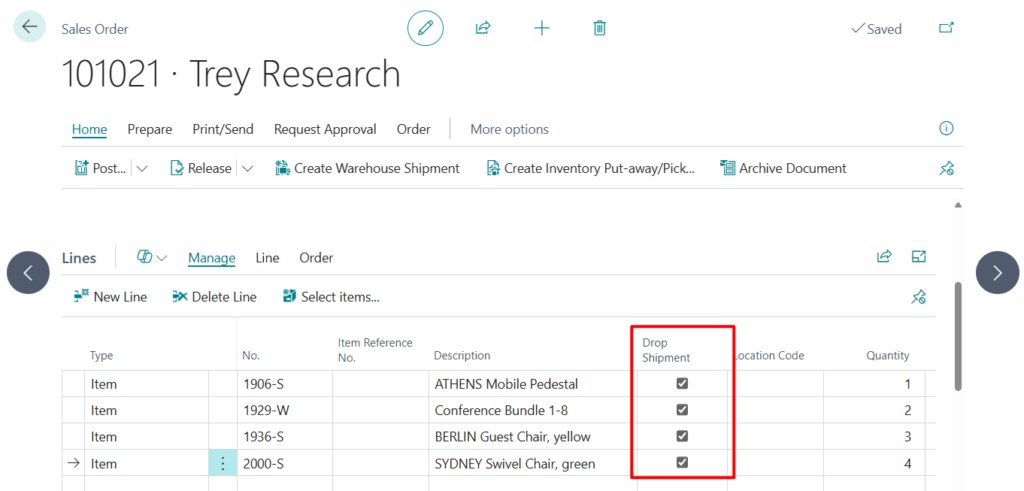Select item number 1929-W cell
Viewport: 1024px width, 491px height.
(x=285, y=411)
